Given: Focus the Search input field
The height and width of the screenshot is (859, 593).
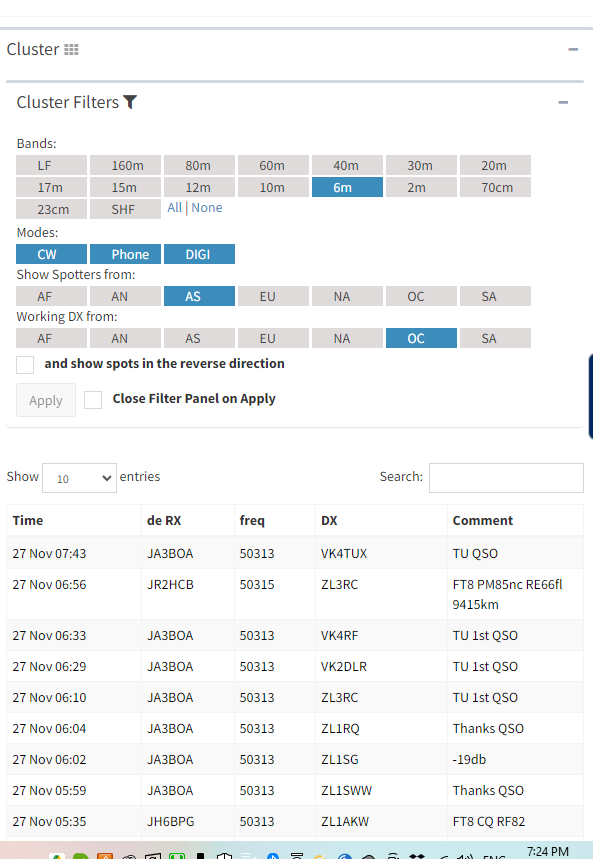Looking at the screenshot, I should (506, 478).
